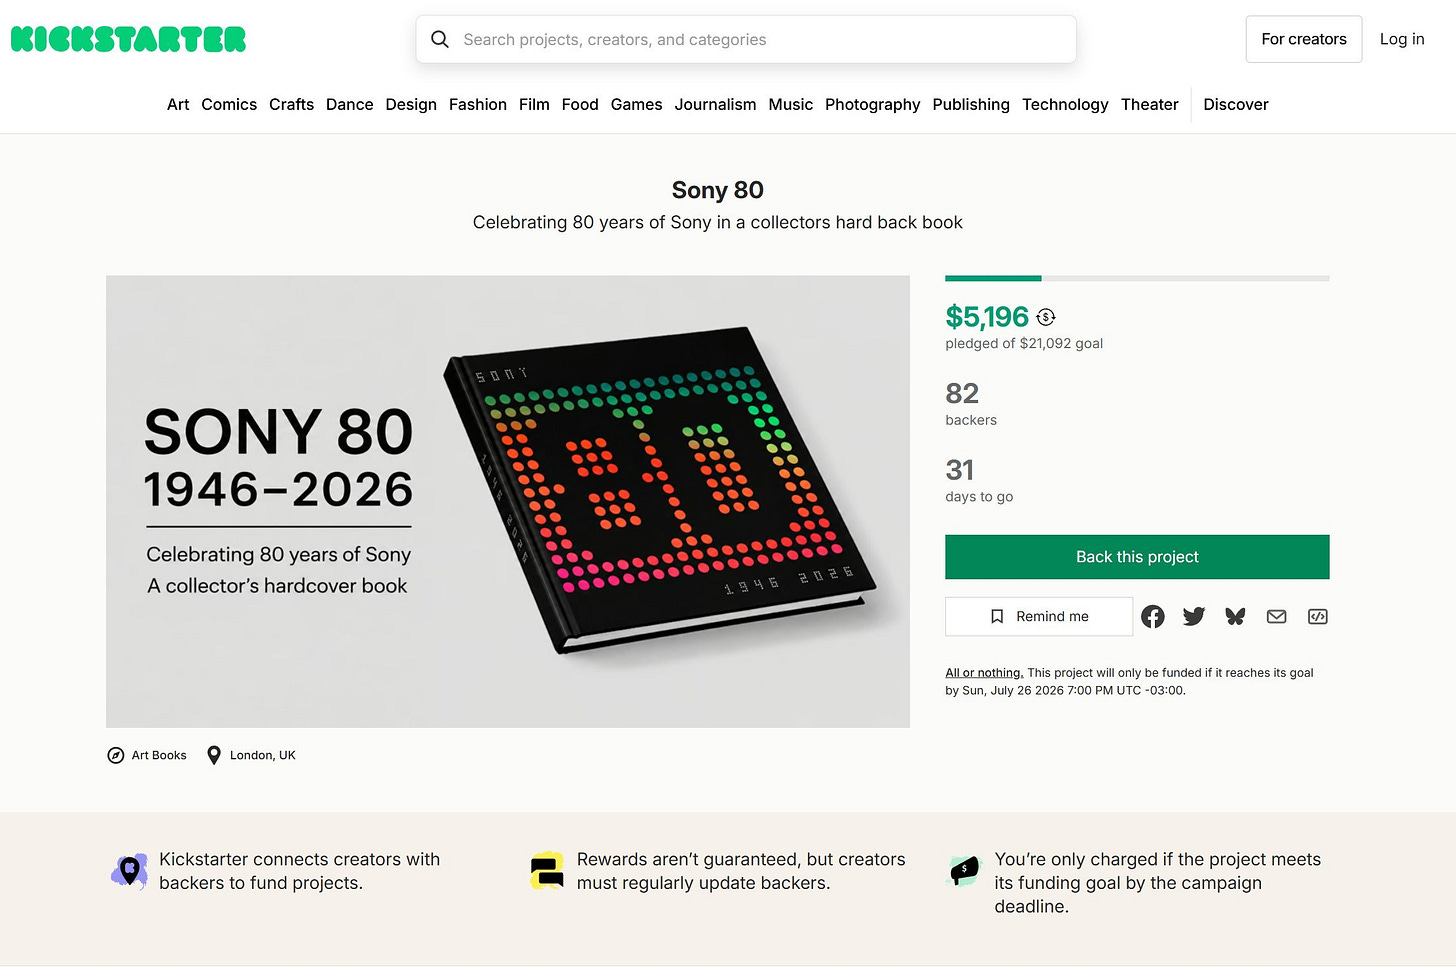Image resolution: width=1456 pixels, height=968 pixels.
Task: Click the currency conversion icon beside $5,196
Action: 1046,317
